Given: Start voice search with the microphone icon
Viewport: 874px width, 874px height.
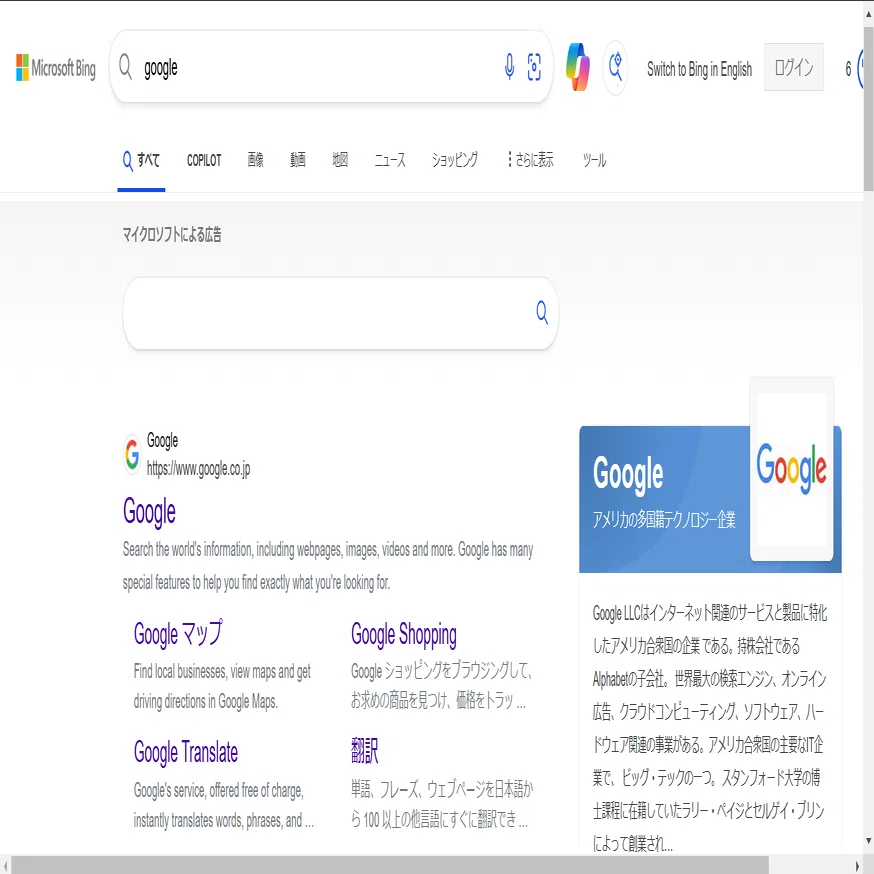Looking at the screenshot, I should click(509, 67).
